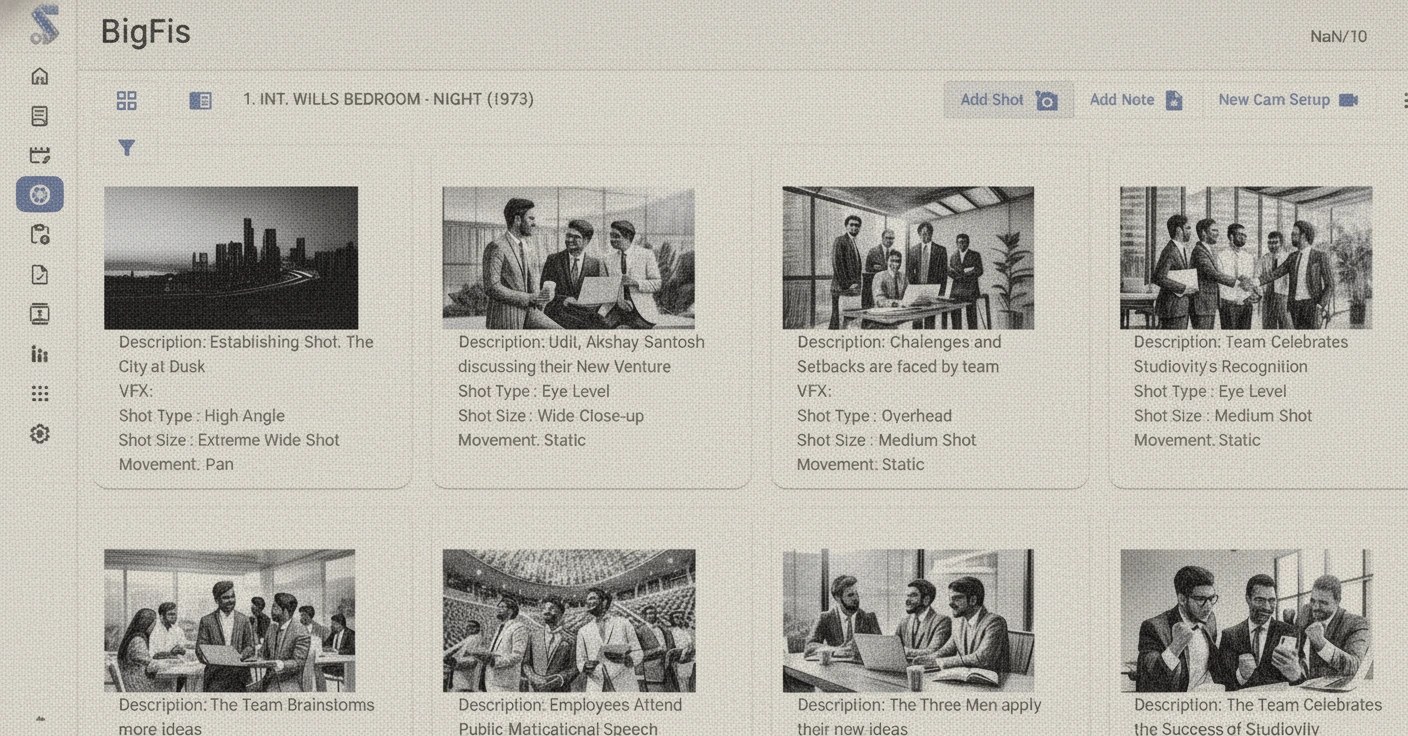Open the Reports document sidebar icon

point(39,273)
